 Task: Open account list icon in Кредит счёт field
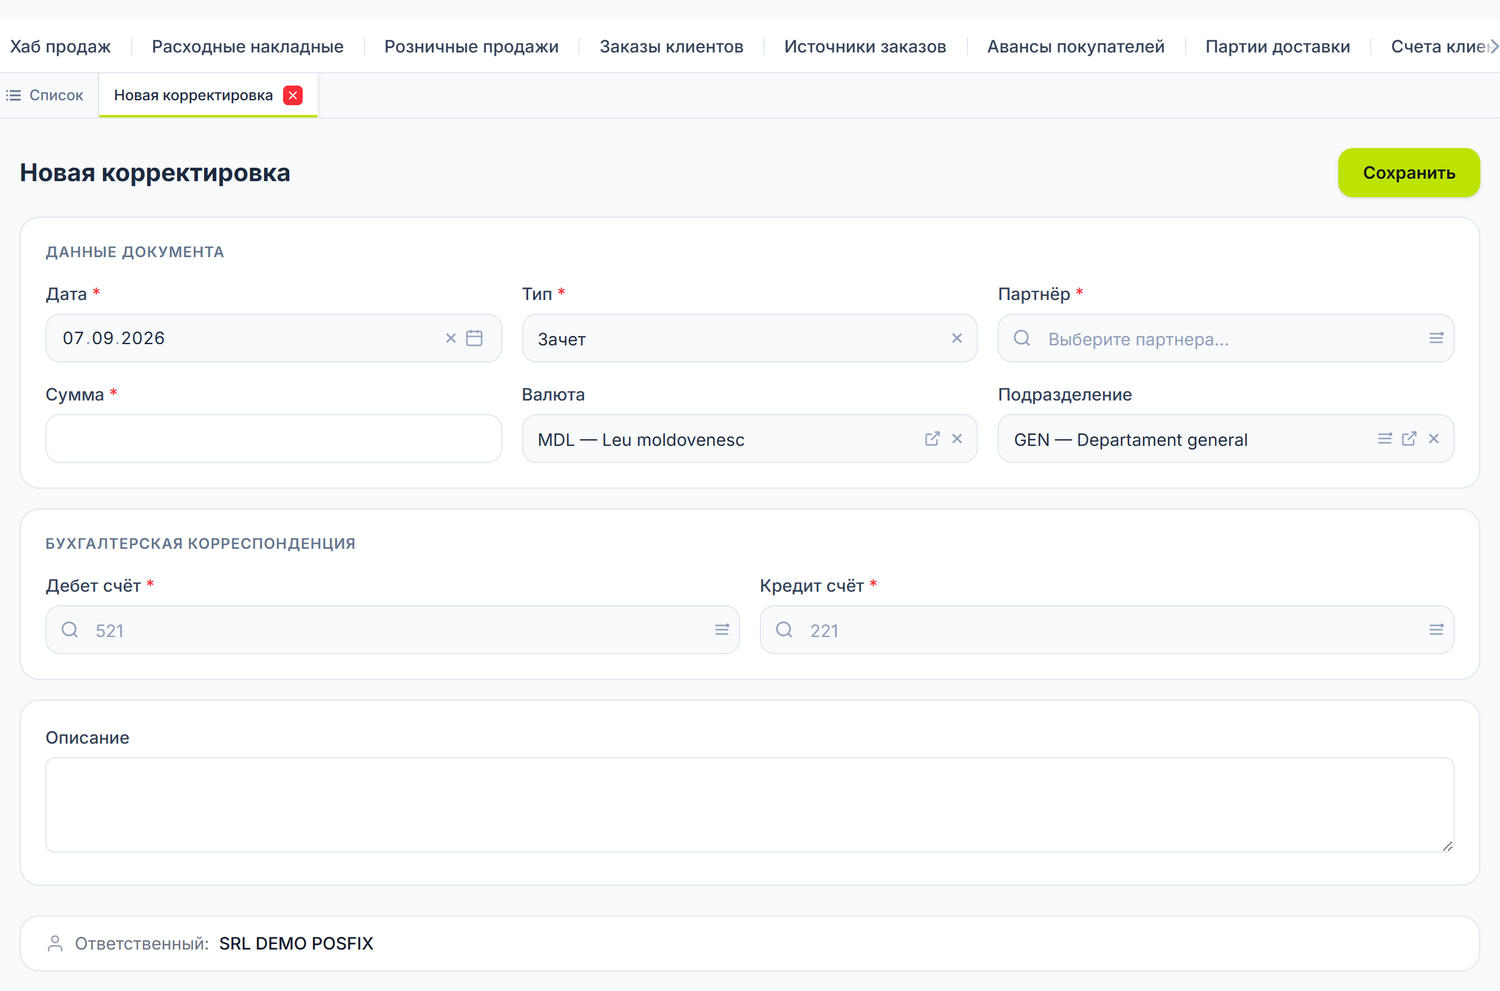[x=1436, y=629]
